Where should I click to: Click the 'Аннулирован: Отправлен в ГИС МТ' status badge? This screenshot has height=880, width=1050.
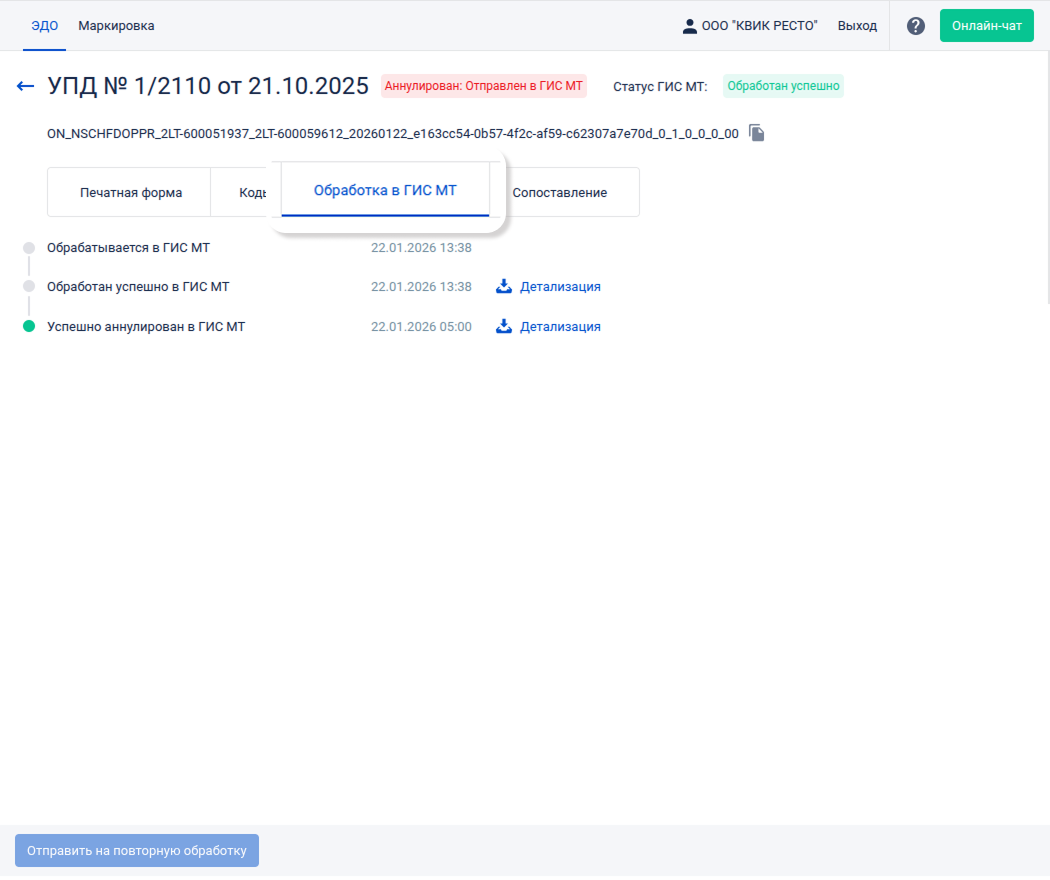[x=483, y=86]
